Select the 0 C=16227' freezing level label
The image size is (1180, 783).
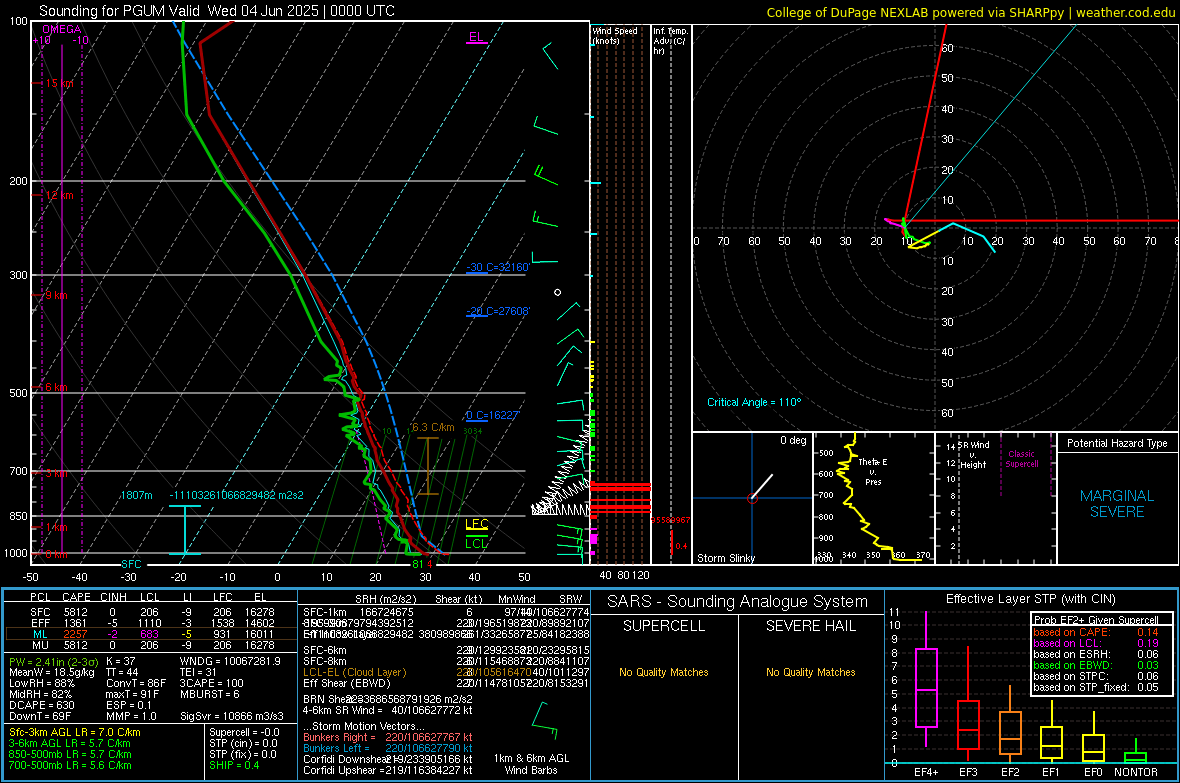coord(493,415)
